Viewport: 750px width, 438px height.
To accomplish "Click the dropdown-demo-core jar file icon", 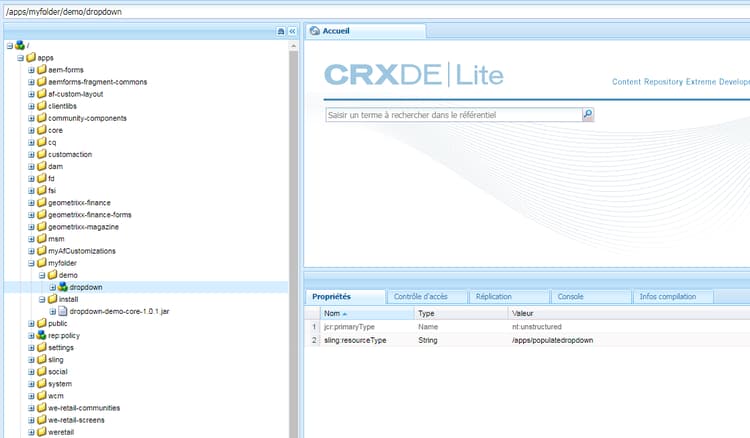I will coord(63,311).
